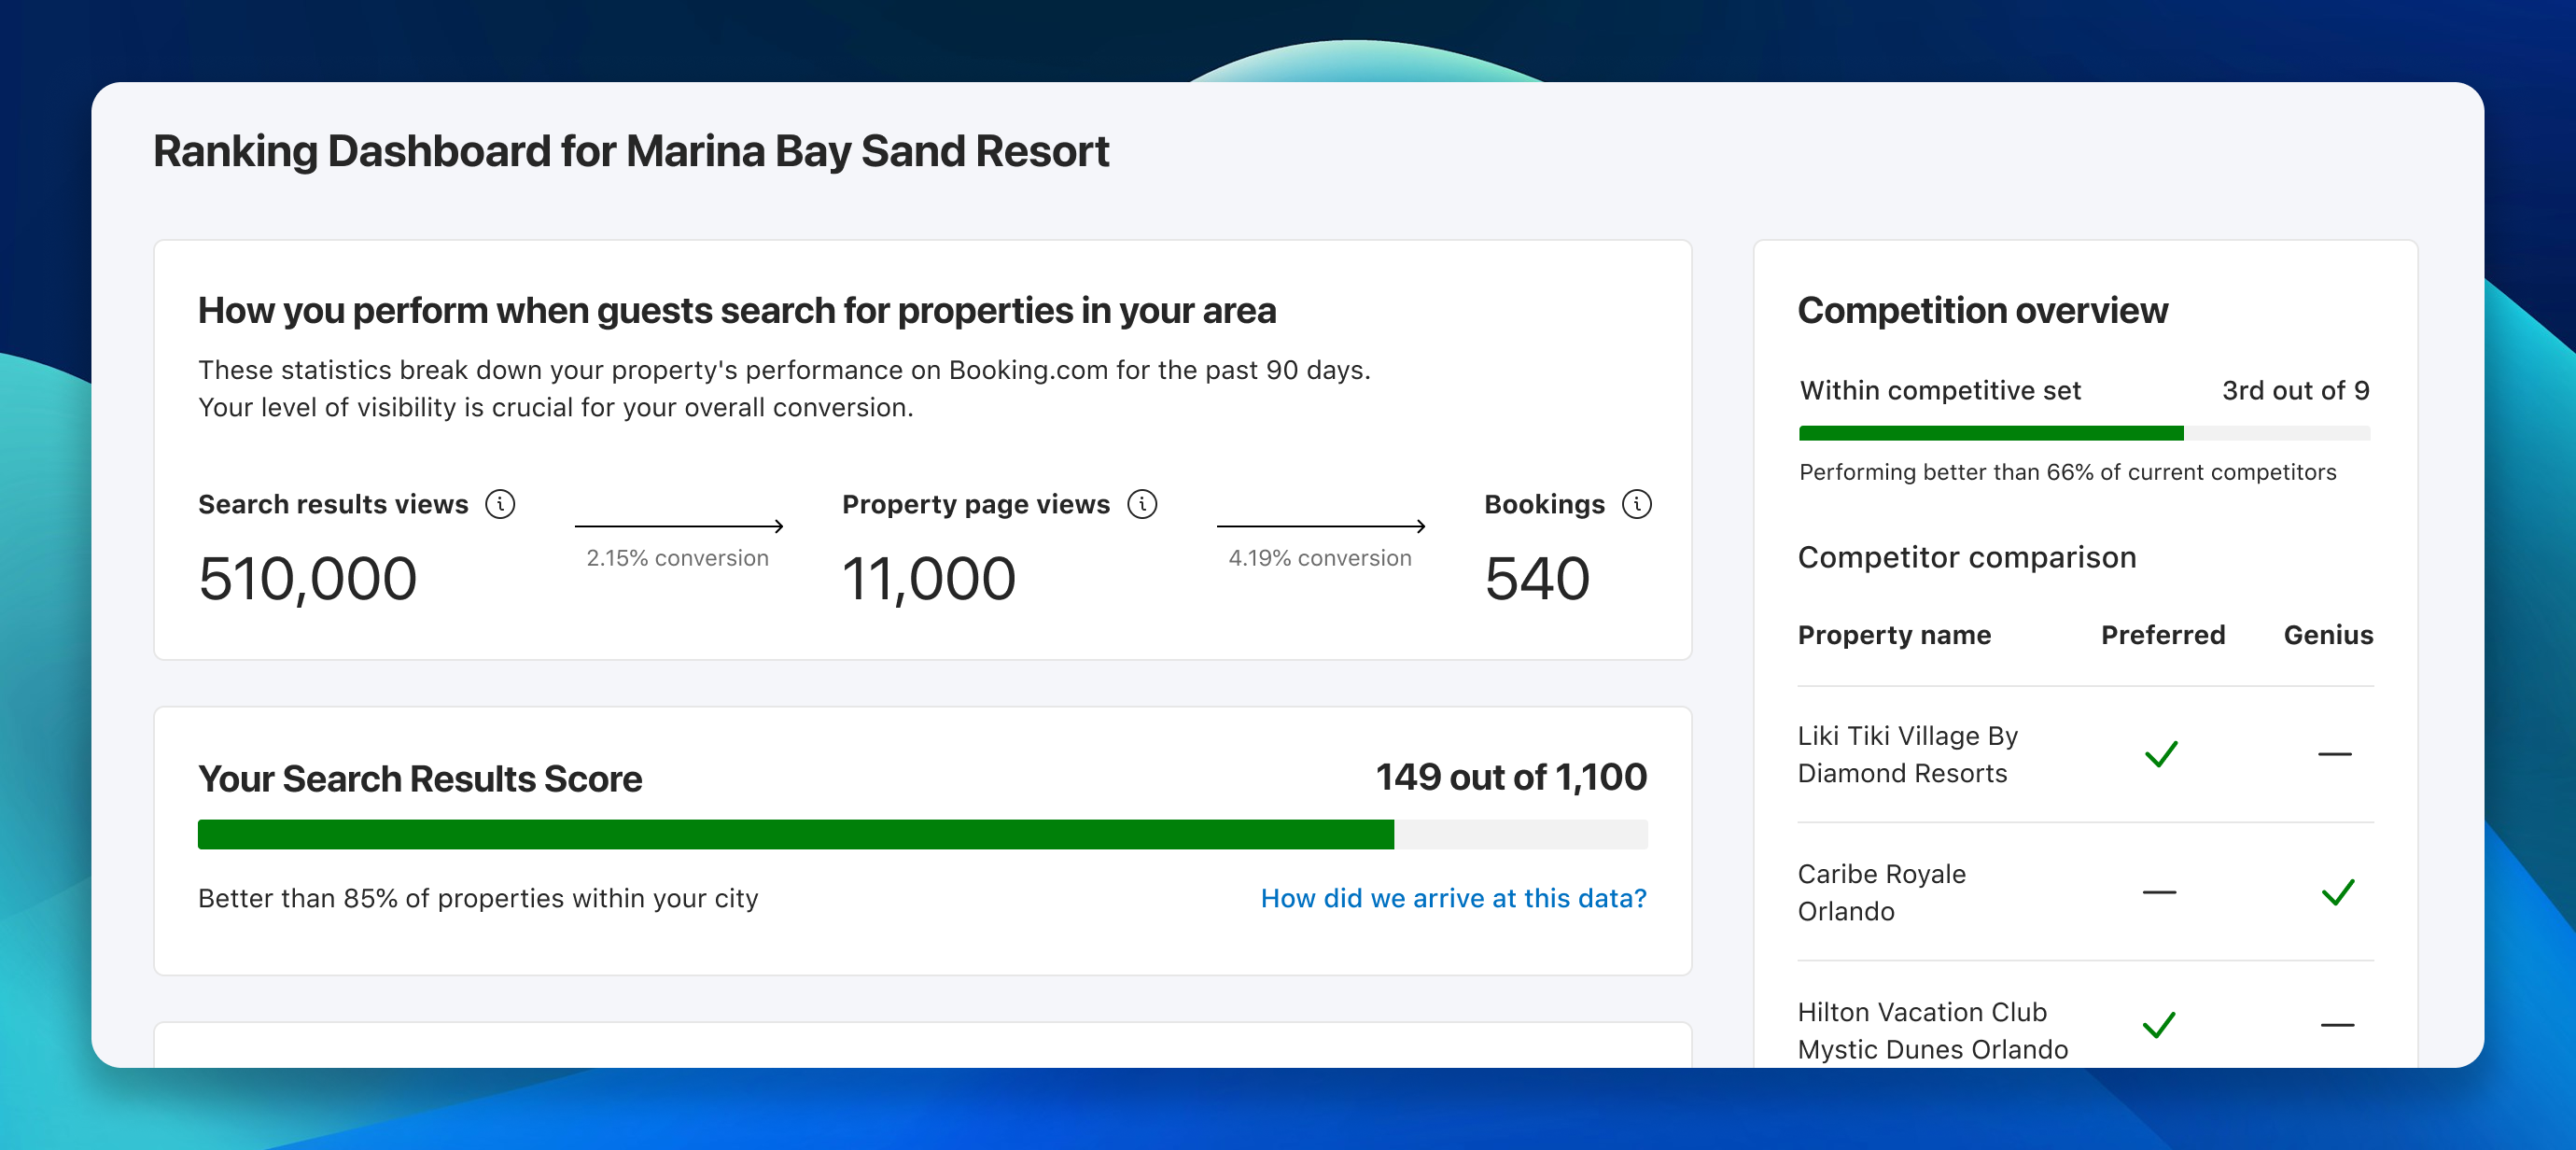Click the Preferred checkmark for Hilton Vacation Club
The width and height of the screenshot is (2576, 1150).
point(2160,1025)
